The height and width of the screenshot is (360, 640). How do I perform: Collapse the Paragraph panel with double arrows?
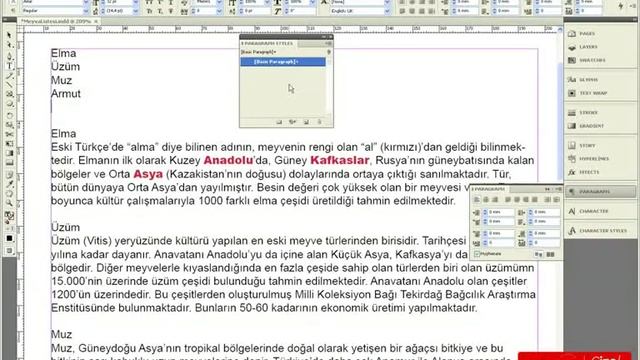pos(547,189)
